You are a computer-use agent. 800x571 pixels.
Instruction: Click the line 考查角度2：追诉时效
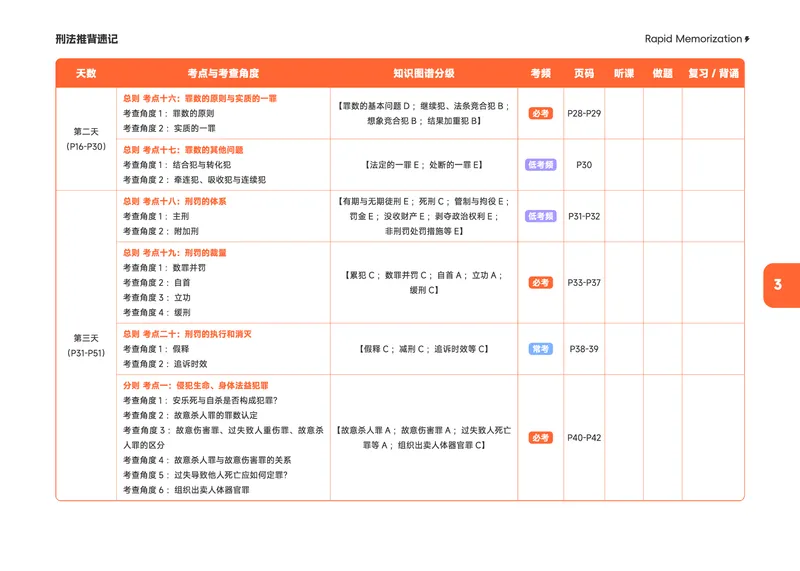tap(165, 364)
